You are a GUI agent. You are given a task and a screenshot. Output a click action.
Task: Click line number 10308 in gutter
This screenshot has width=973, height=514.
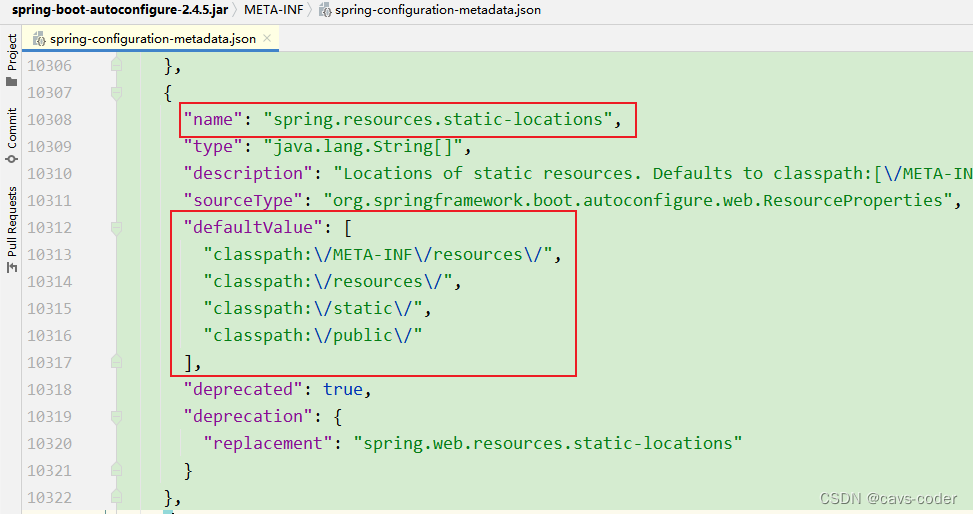(x=50, y=119)
